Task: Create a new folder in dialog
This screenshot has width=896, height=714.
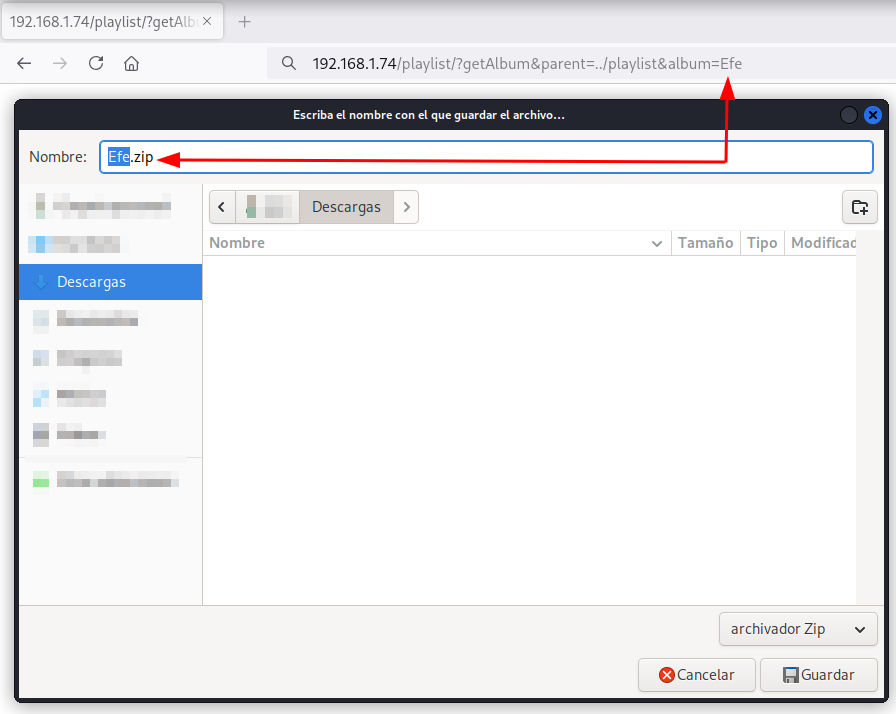Action: coord(859,207)
